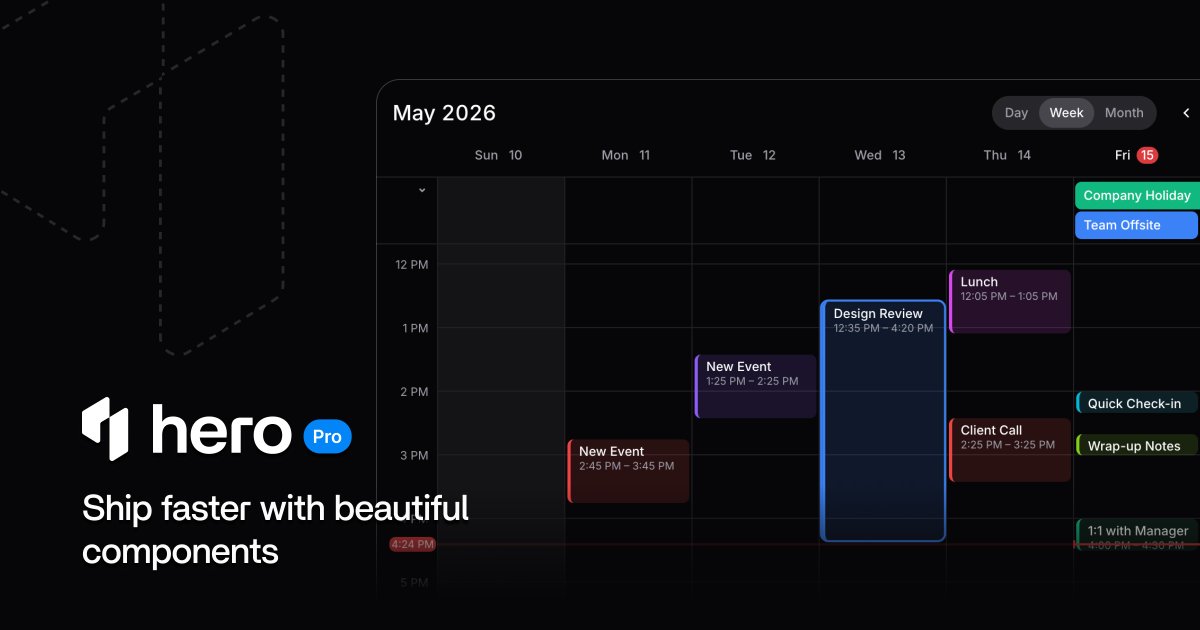Switch calendar to Month view
Image resolution: width=1200 pixels, height=630 pixels.
(x=1124, y=113)
